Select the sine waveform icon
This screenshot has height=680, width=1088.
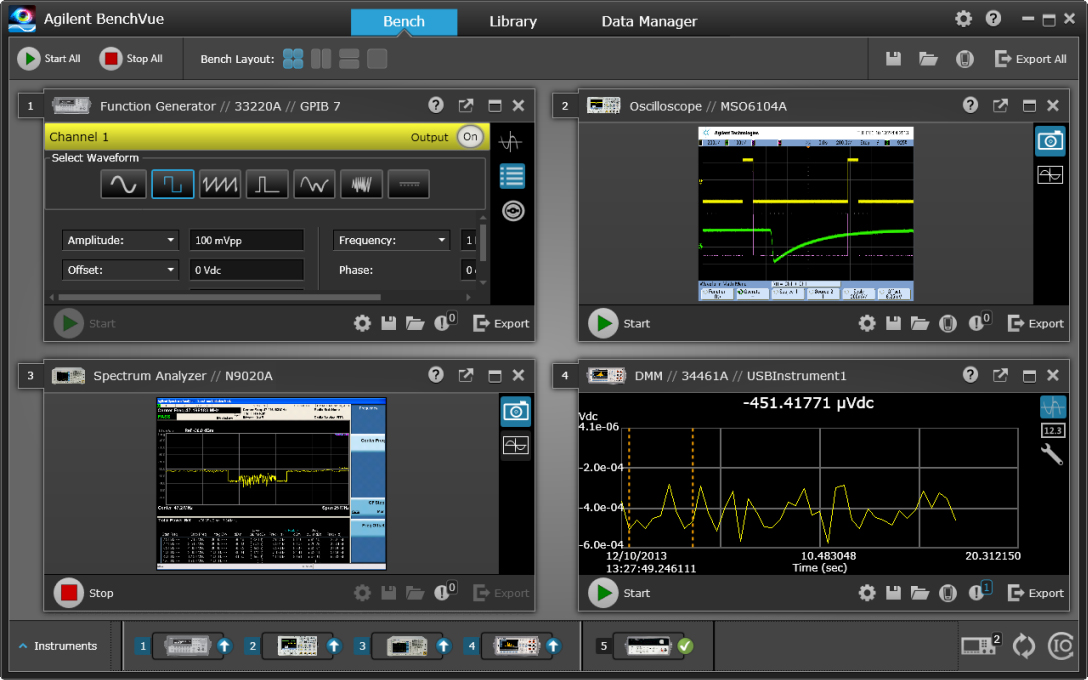(x=124, y=185)
